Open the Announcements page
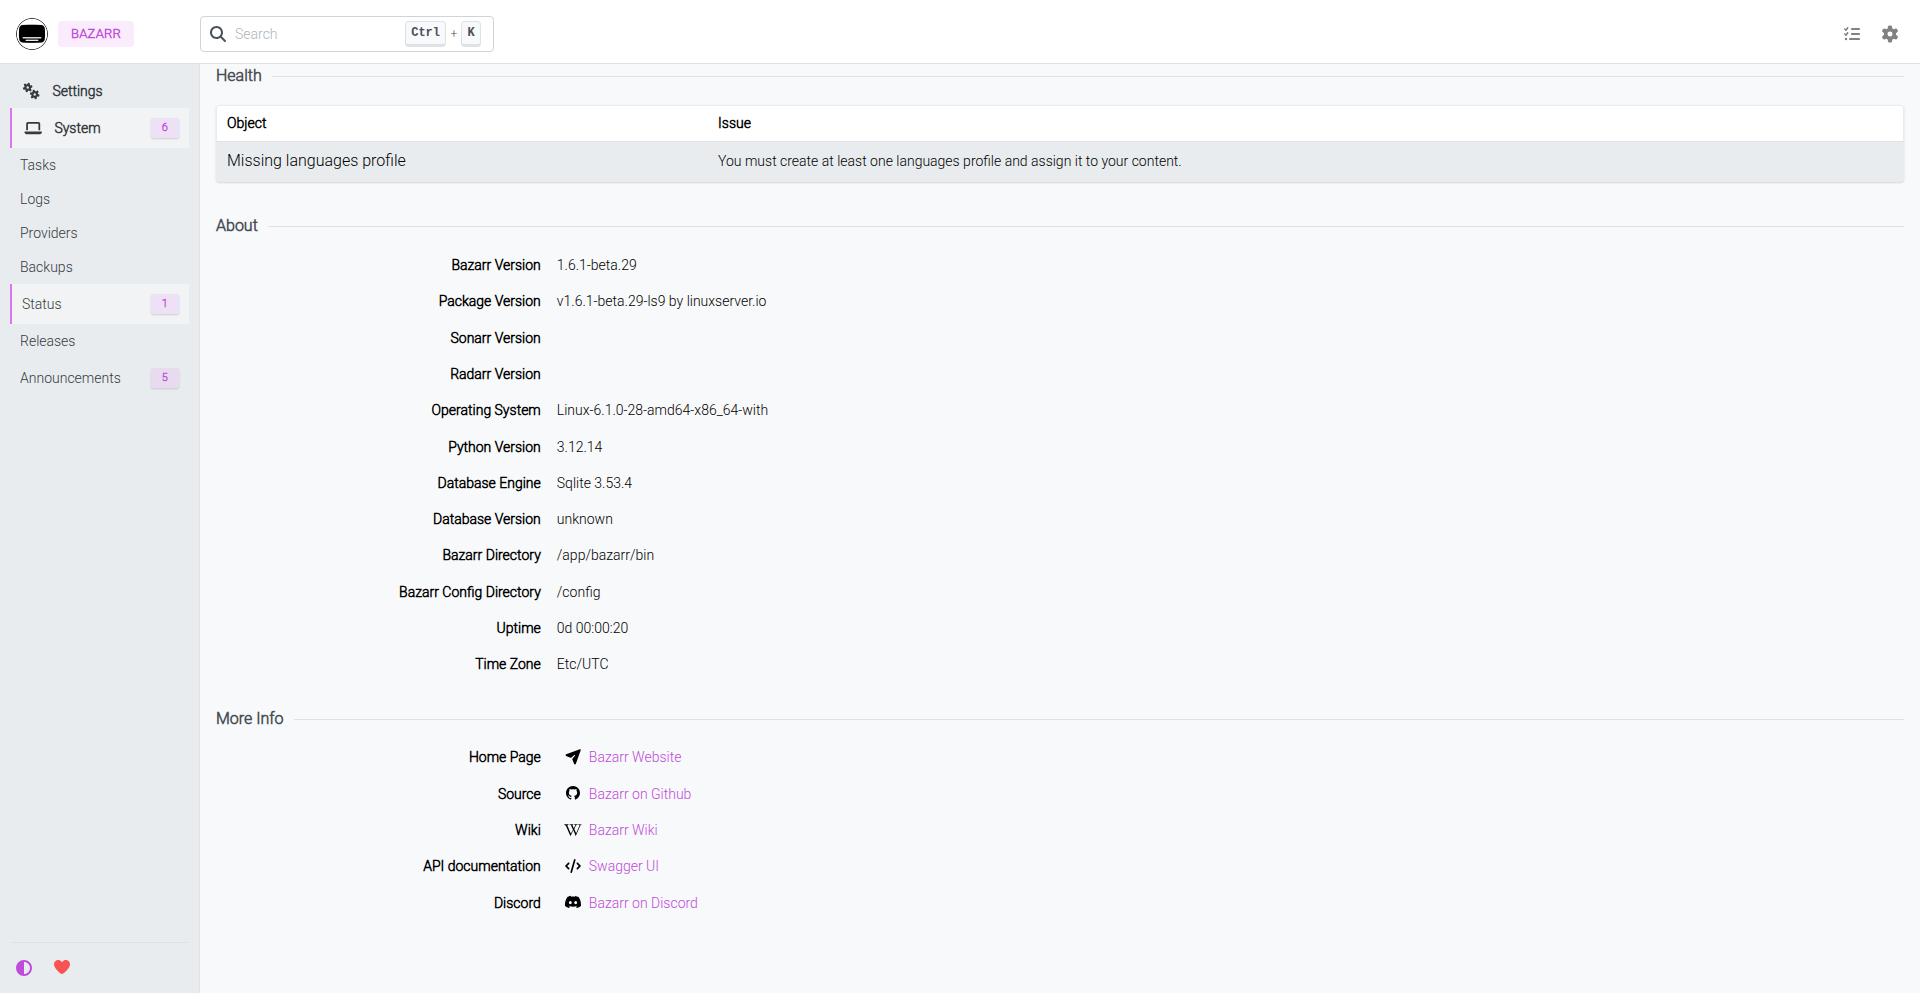Image resolution: width=1920 pixels, height=993 pixels. coord(100,378)
